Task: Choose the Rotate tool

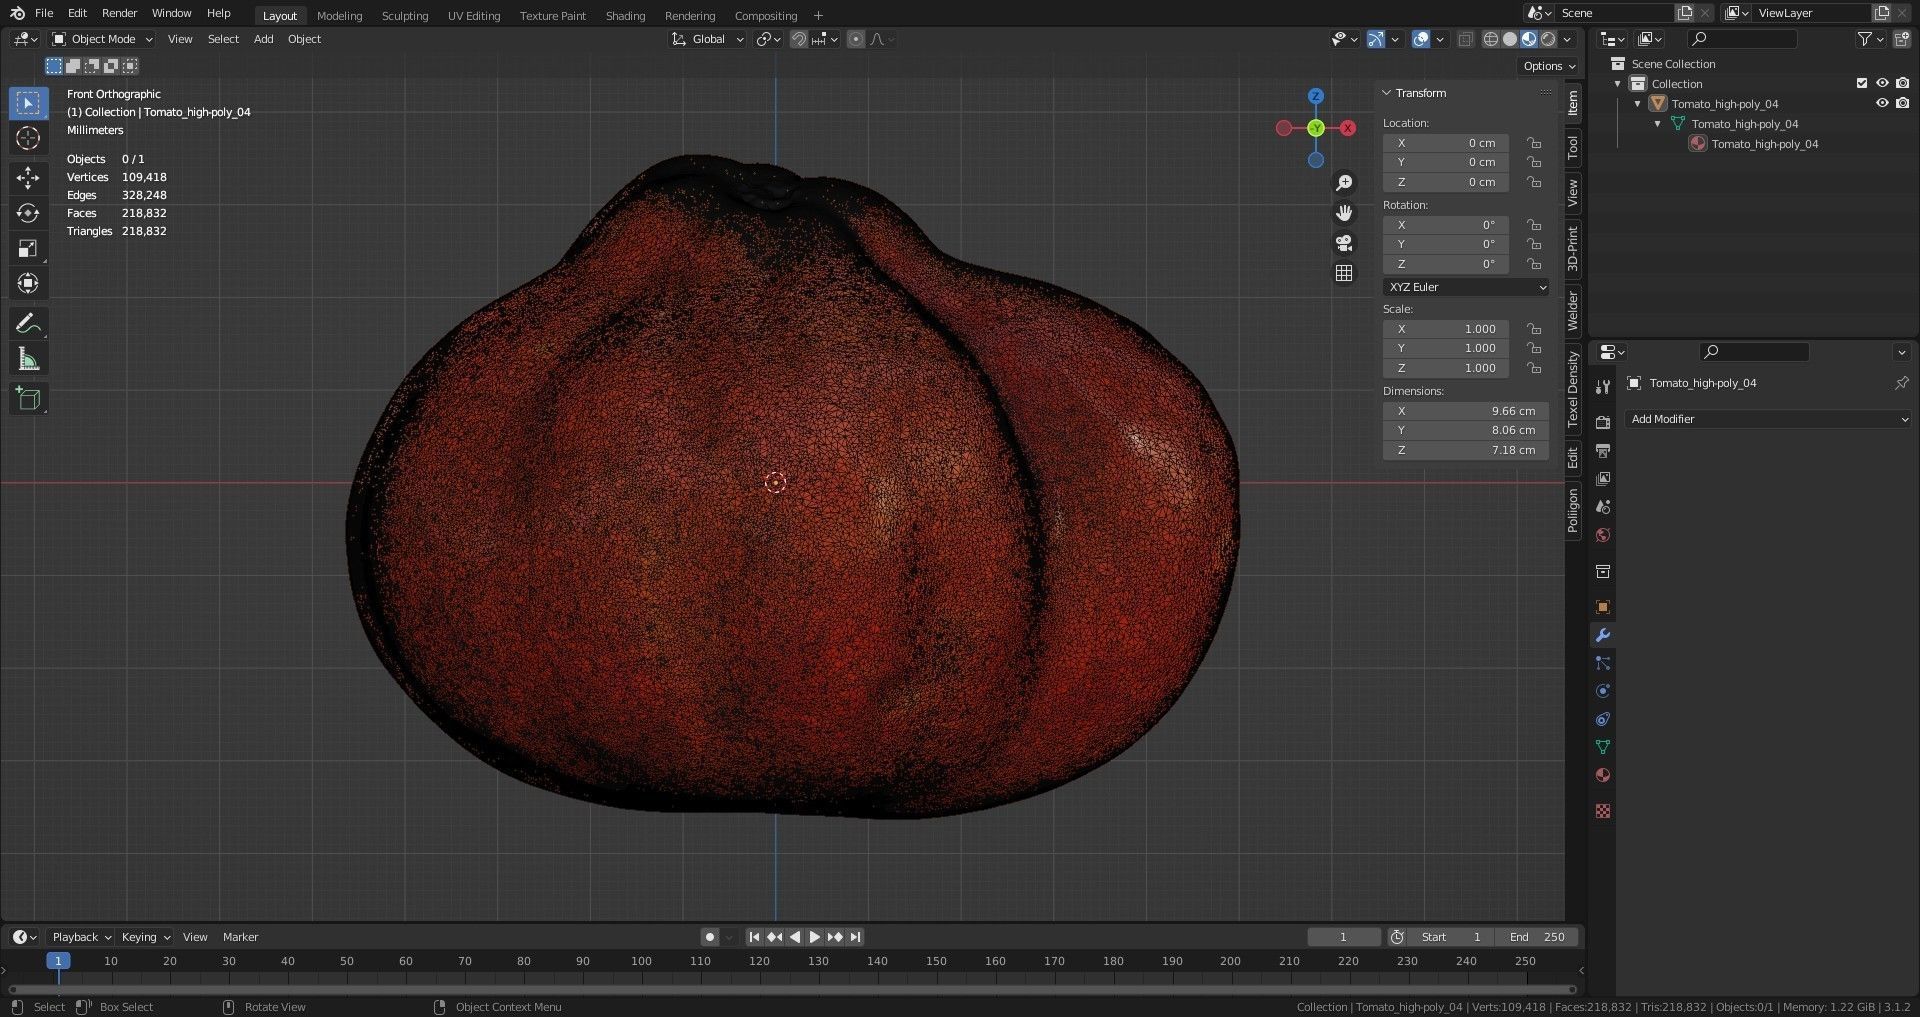Action: coord(28,213)
